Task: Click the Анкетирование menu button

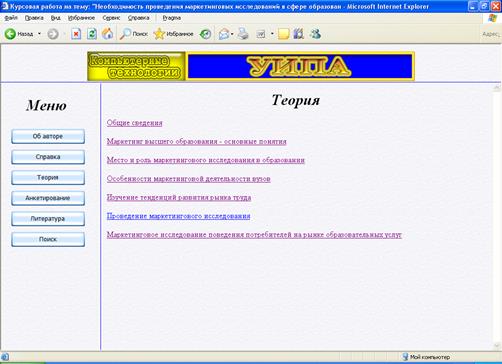Action: click(x=48, y=198)
